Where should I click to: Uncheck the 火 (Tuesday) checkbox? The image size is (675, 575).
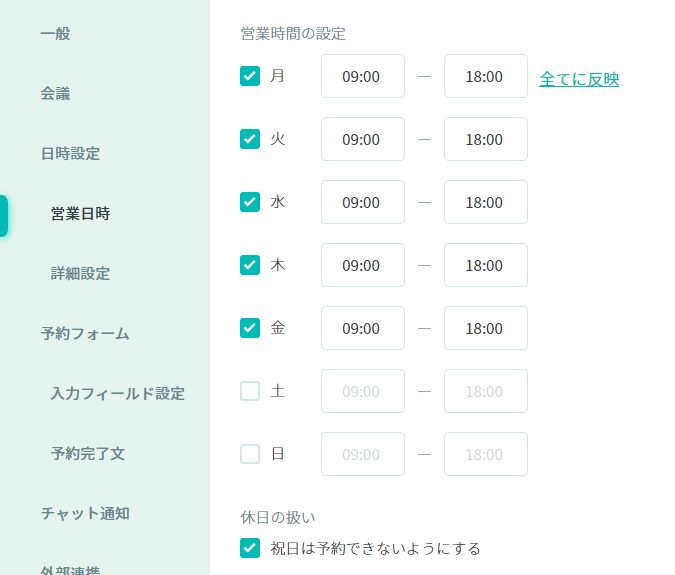coord(250,139)
